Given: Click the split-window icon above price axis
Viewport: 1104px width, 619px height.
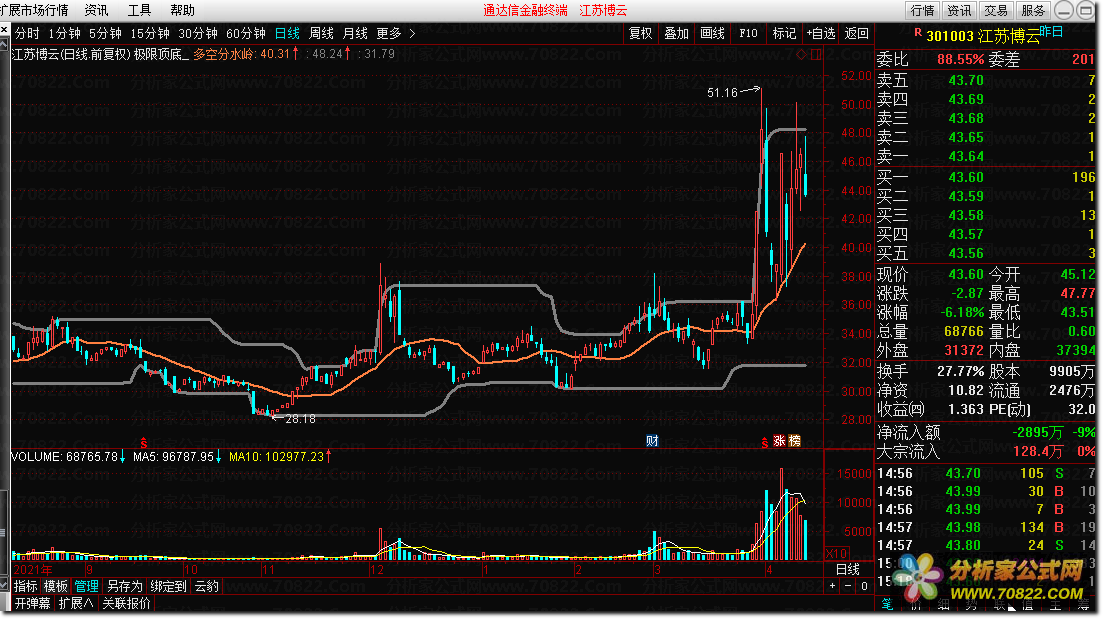Looking at the screenshot, I should 816,54.
